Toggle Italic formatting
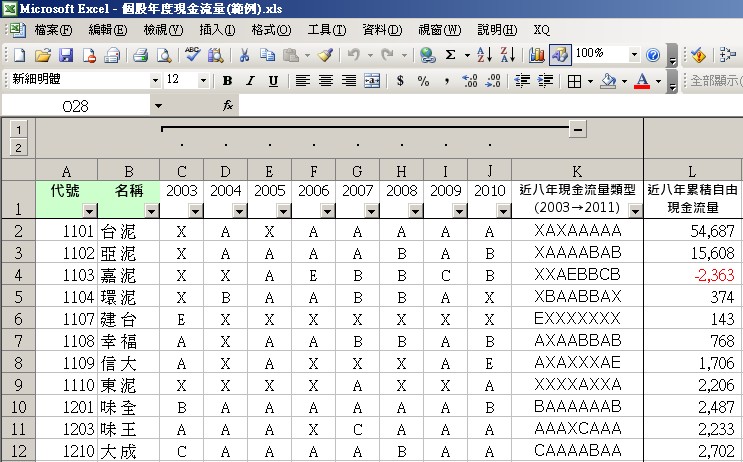 point(250,81)
